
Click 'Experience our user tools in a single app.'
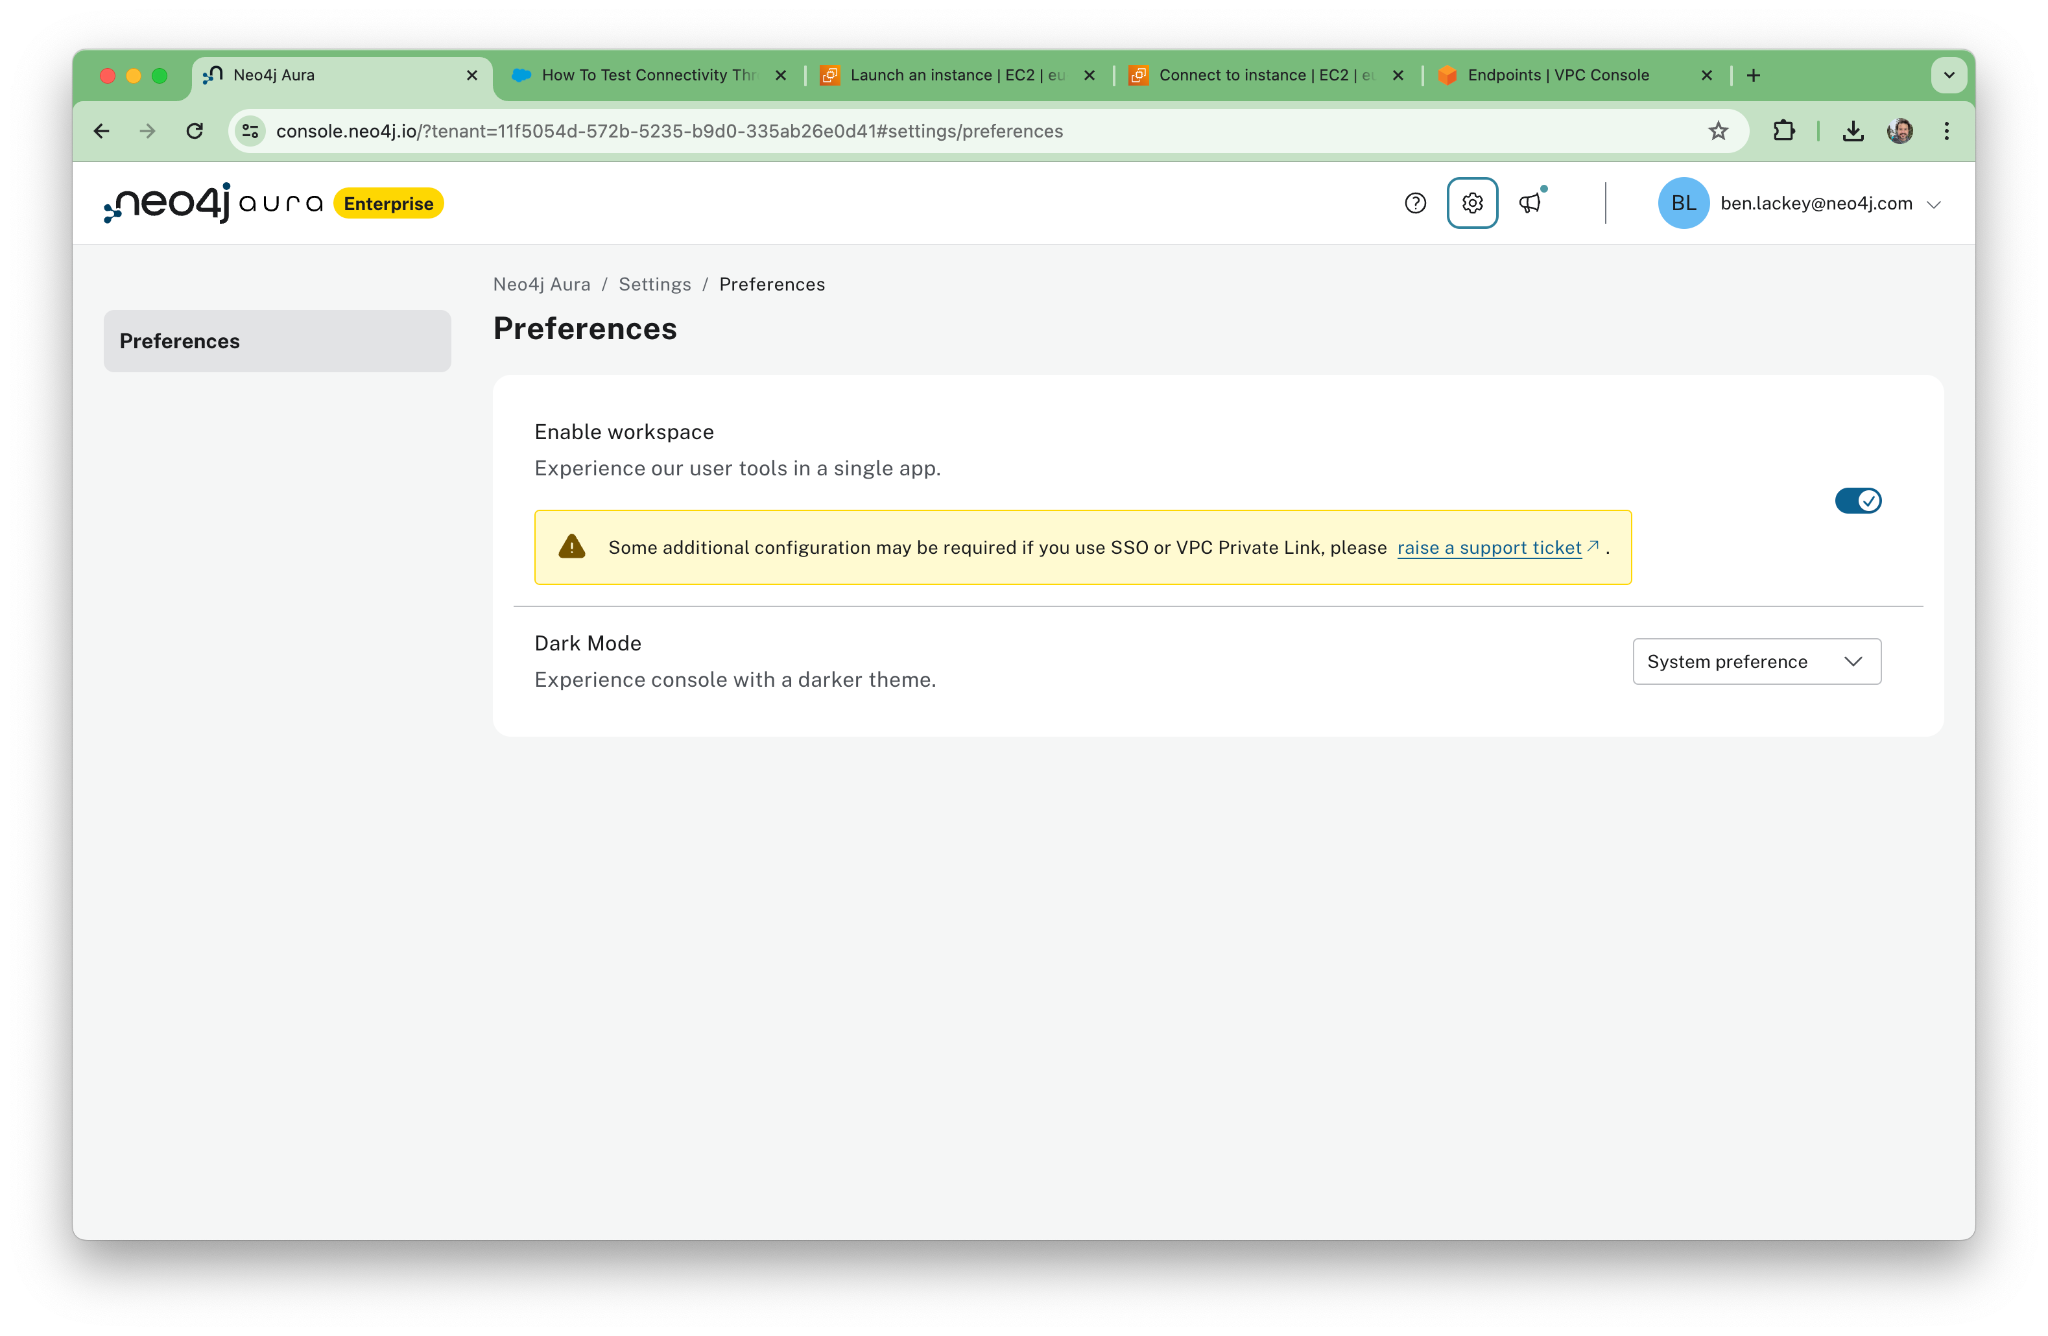(737, 468)
